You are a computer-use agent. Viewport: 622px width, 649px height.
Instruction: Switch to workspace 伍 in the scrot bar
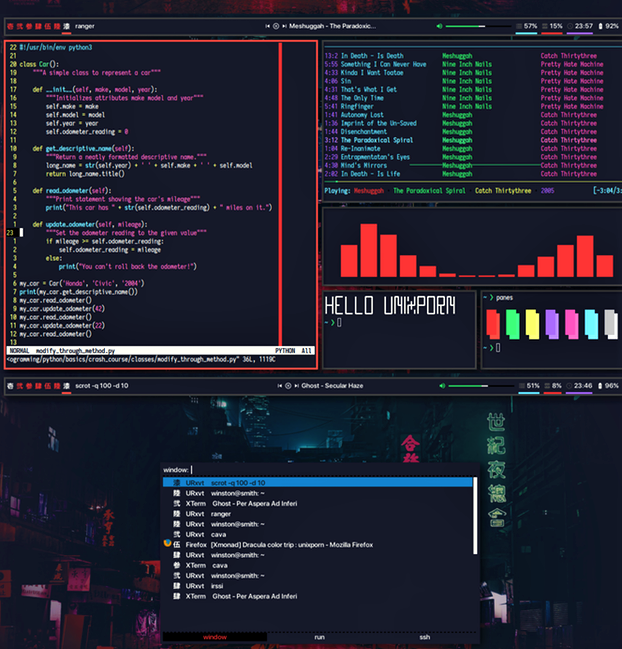pyautogui.click(x=48, y=386)
